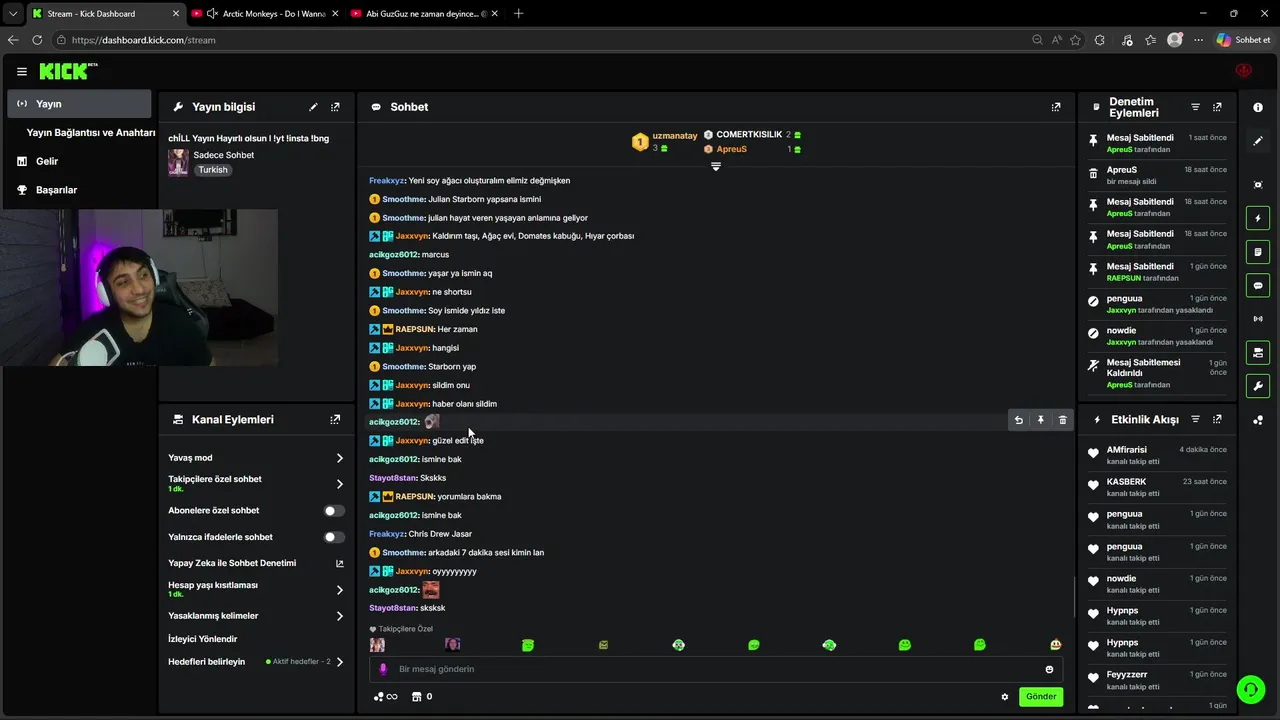Viewport: 1280px width, 720px height.
Task: Click the infinity points icon below chat
Action: [x=385, y=697]
